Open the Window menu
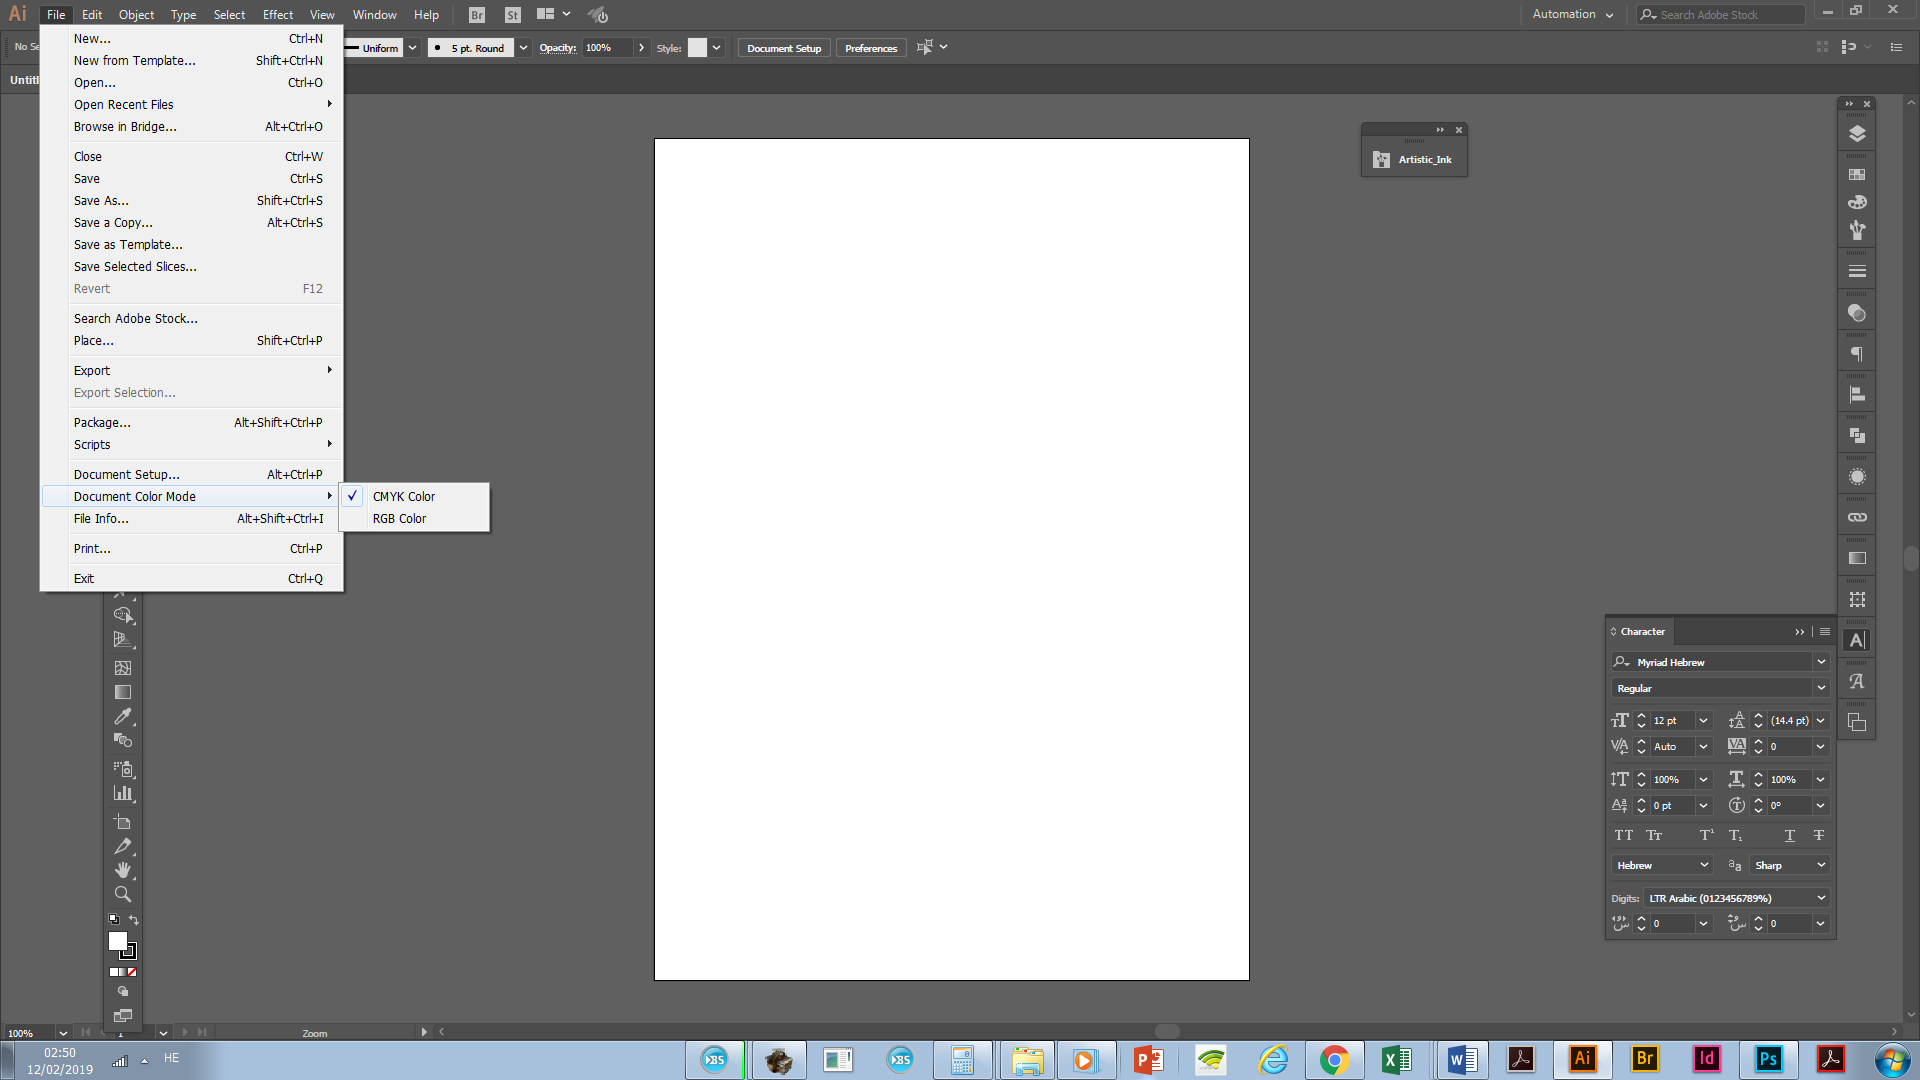Viewport: 1920px width, 1080px height. click(374, 15)
